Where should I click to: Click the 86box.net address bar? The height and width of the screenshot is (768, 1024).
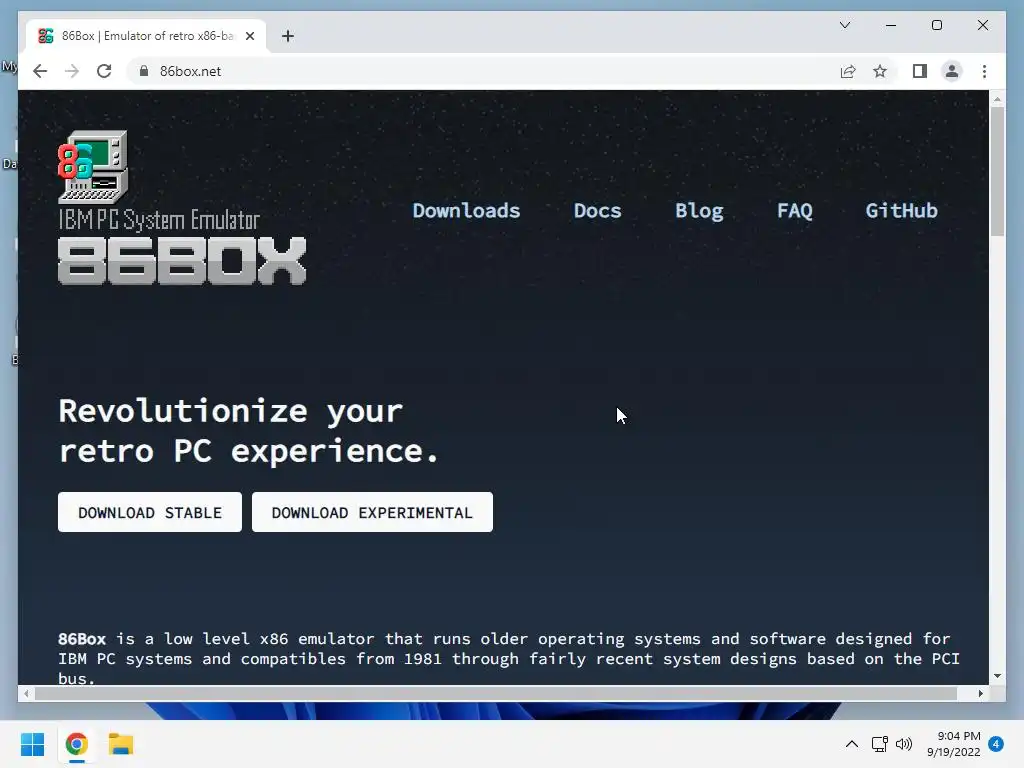click(x=483, y=71)
